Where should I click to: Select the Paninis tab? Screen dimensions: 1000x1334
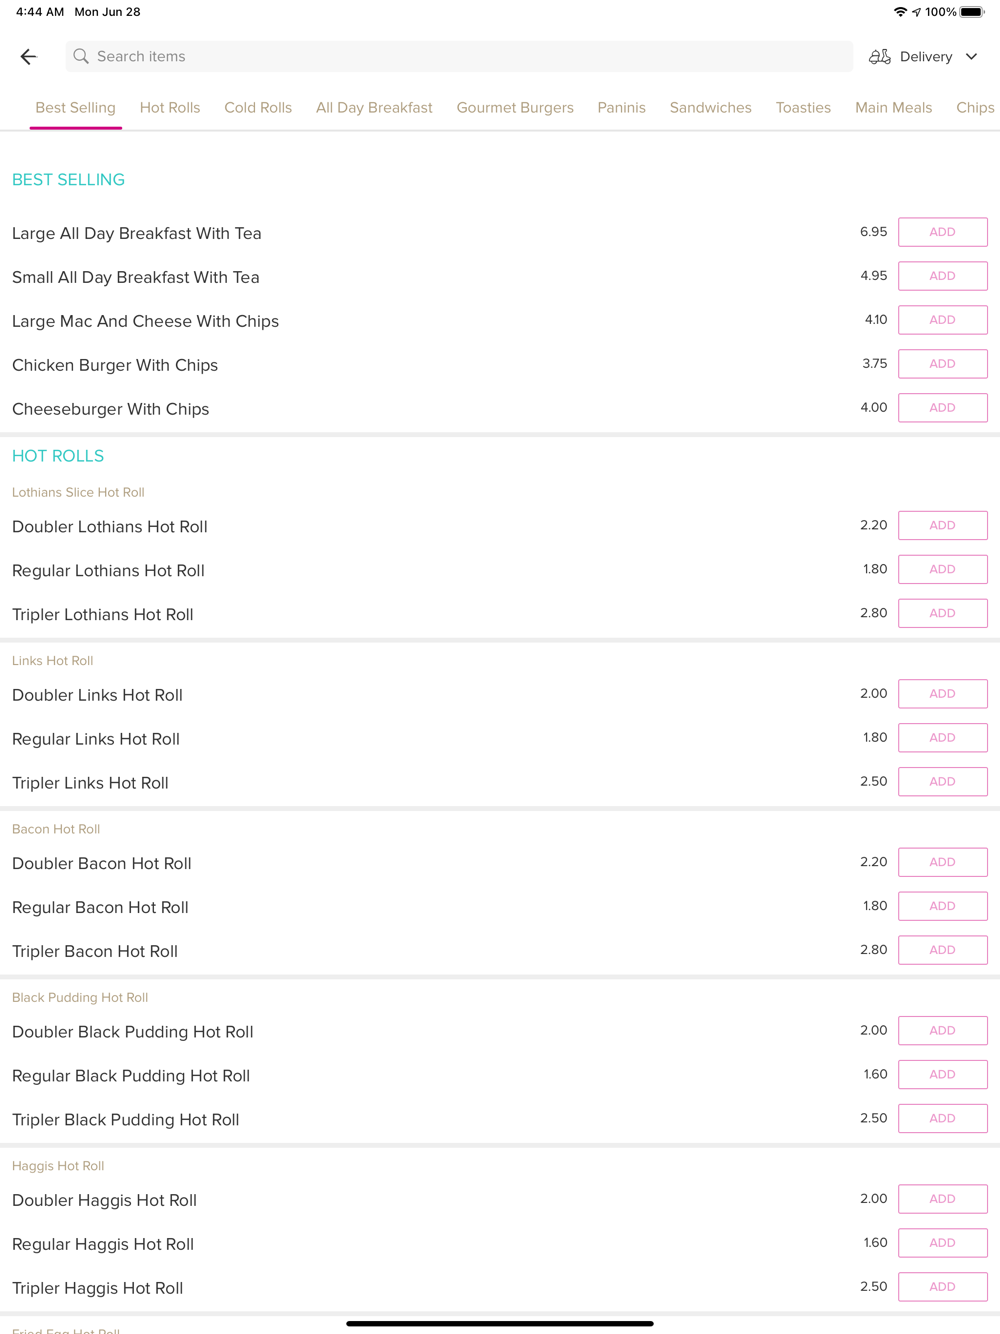(x=621, y=107)
